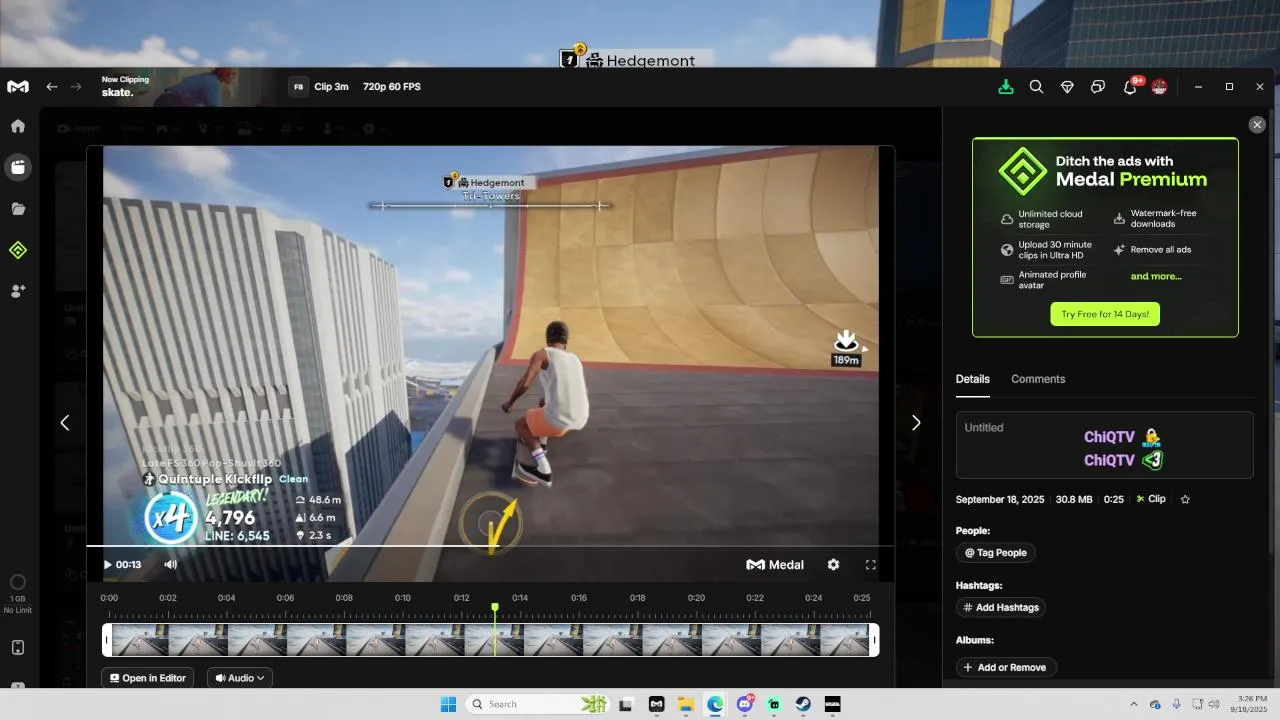Click the taskbar Search box
Image resolution: width=1280 pixels, height=720 pixels.
(538, 704)
